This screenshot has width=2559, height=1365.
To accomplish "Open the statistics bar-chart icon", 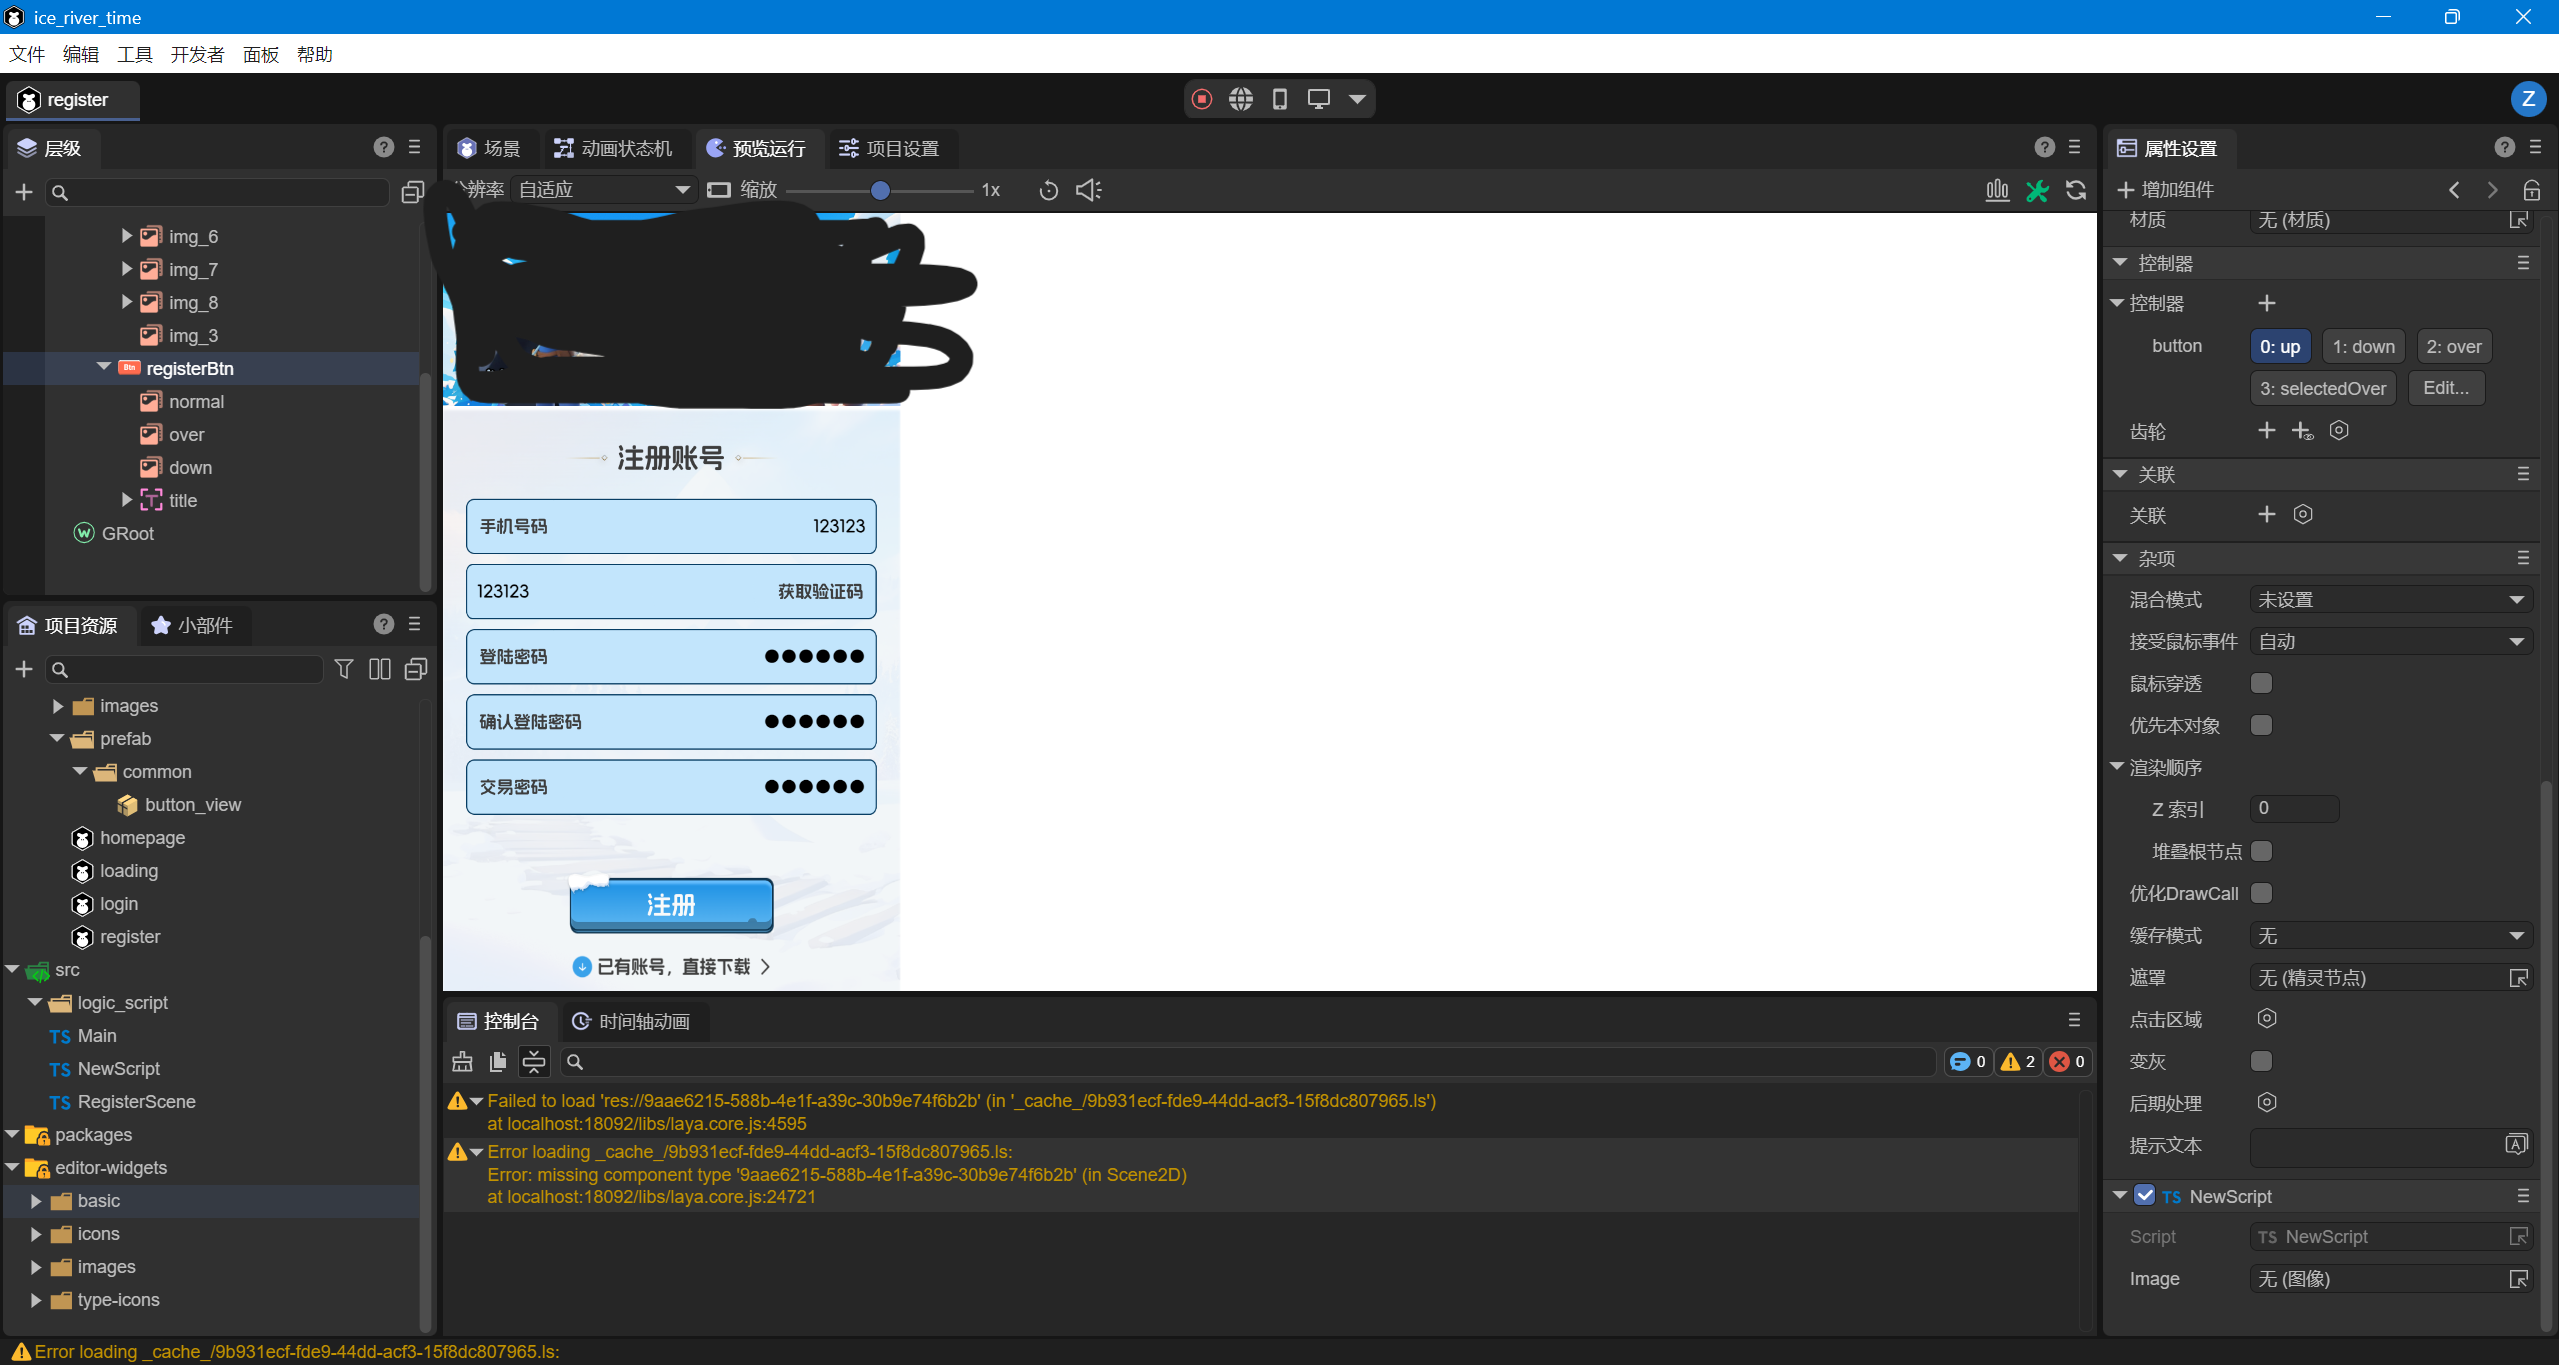I will 1997,190.
